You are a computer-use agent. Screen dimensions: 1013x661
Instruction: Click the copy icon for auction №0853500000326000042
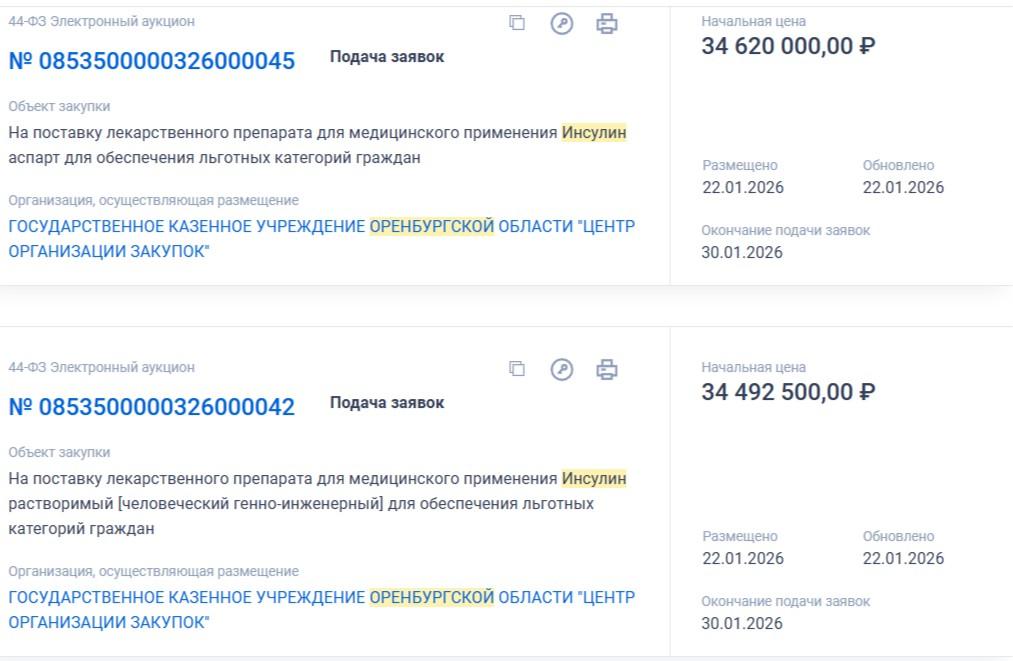coord(517,369)
